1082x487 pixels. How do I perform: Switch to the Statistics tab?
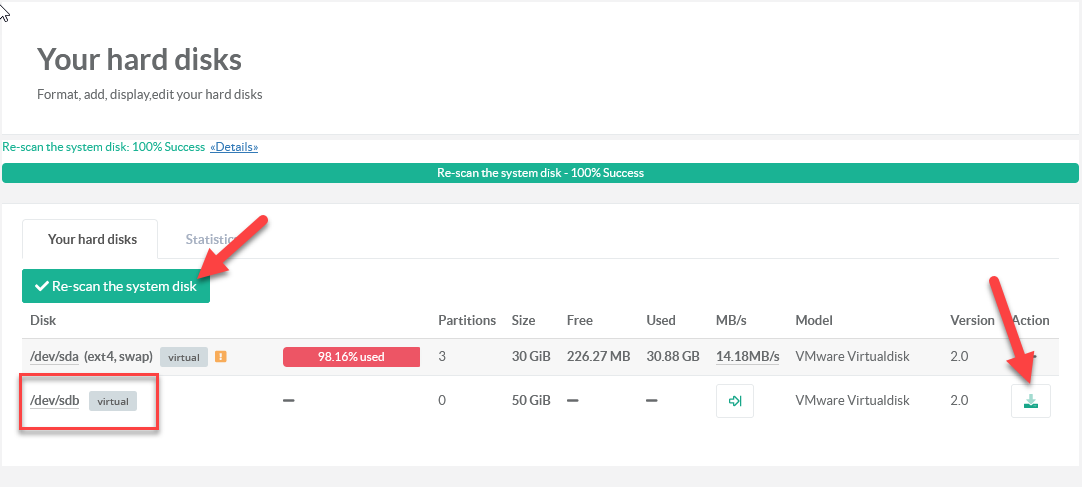(x=208, y=240)
